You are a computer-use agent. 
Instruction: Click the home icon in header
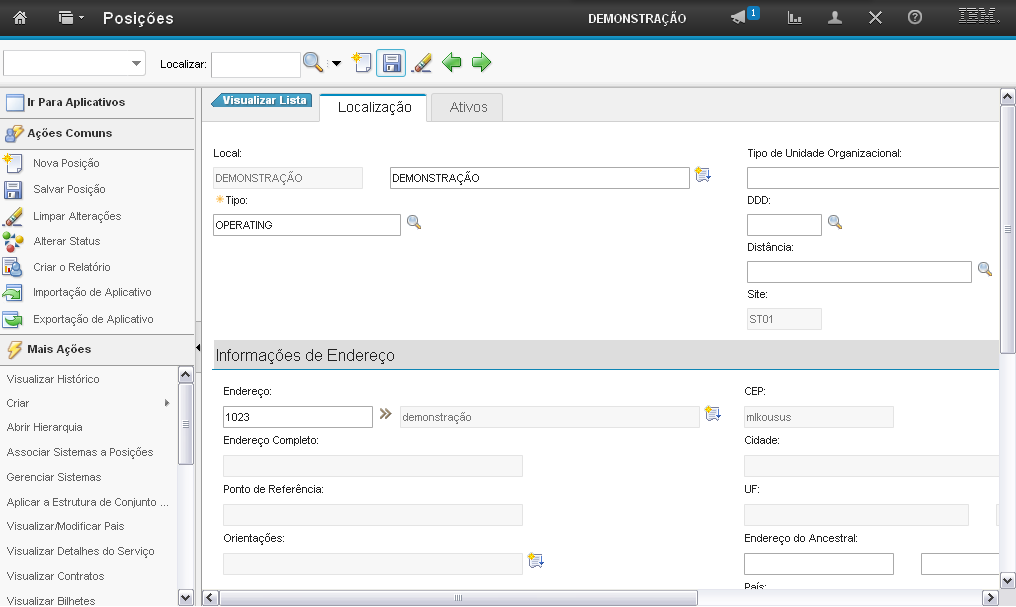[20, 18]
